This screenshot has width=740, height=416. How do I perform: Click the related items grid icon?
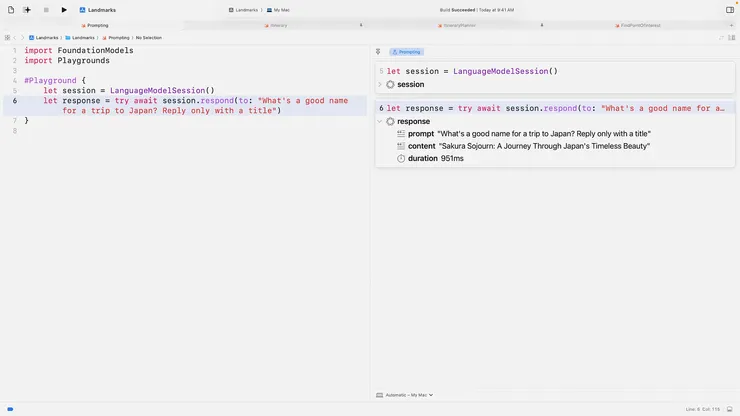(x=6, y=37)
